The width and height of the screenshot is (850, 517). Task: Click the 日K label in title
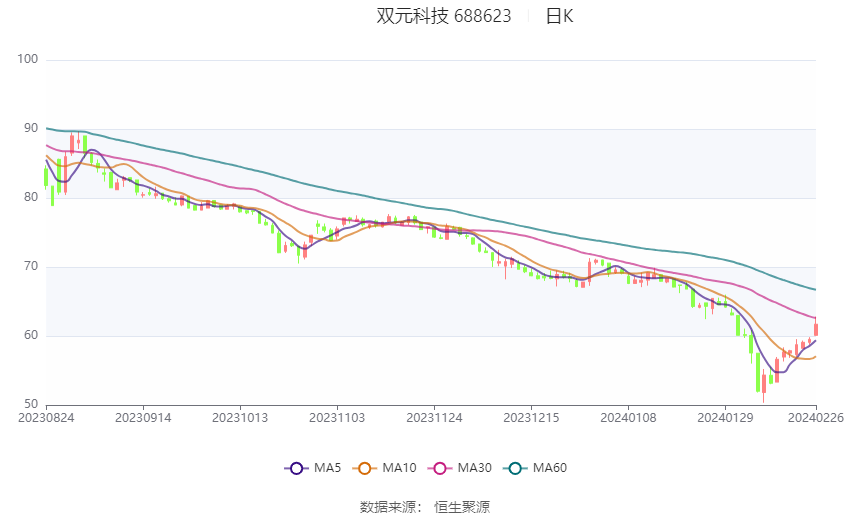point(559,16)
